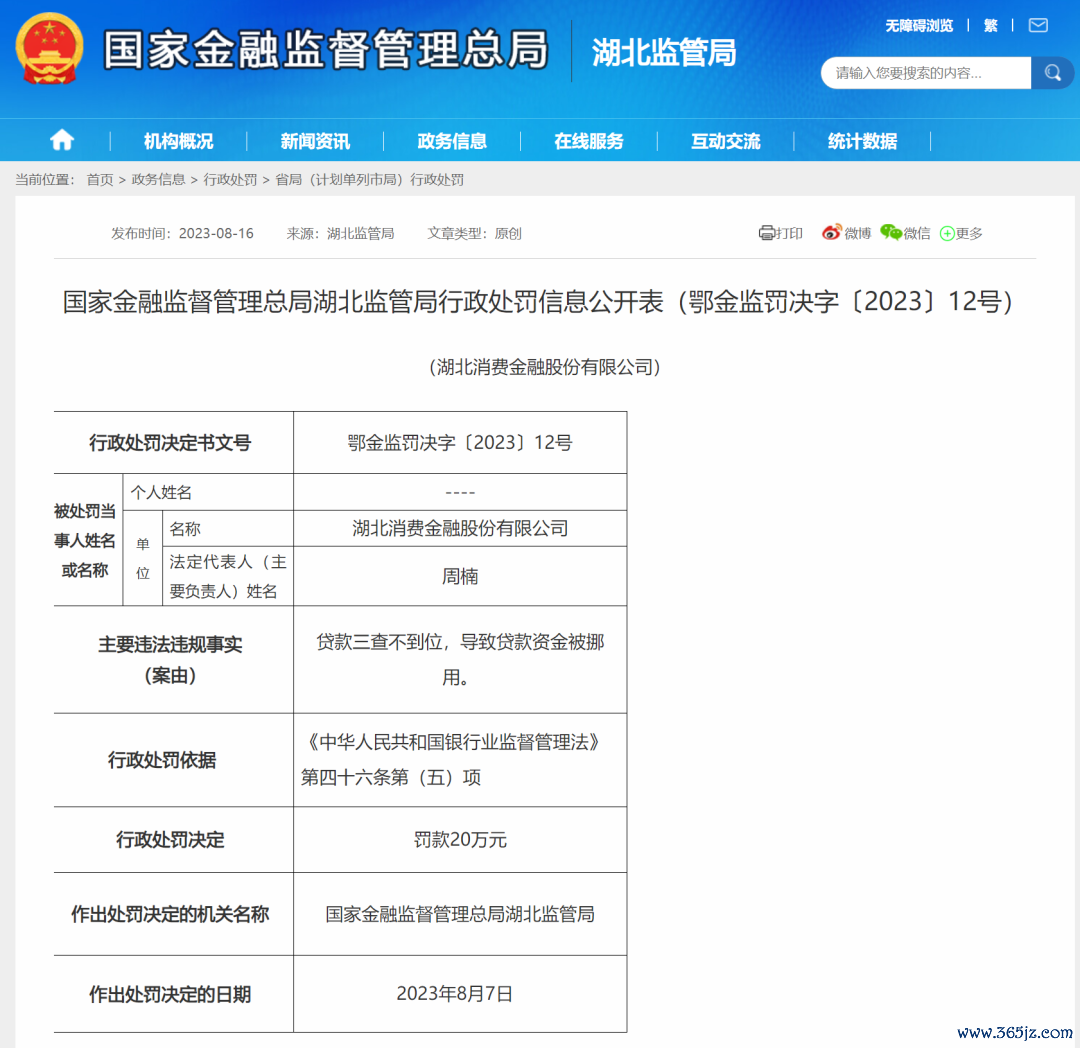Image resolution: width=1080 pixels, height=1048 pixels.
Task: Go to 首页 in breadcrumb
Action: [100, 180]
